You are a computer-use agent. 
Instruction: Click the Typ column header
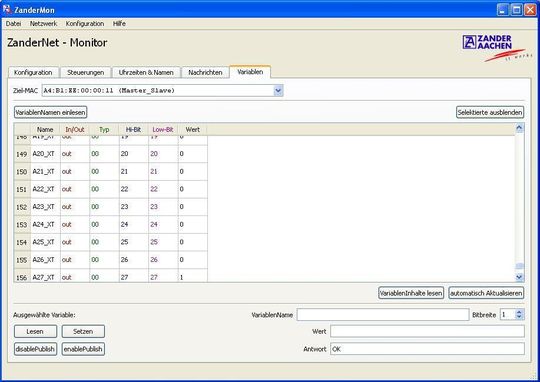(x=104, y=130)
